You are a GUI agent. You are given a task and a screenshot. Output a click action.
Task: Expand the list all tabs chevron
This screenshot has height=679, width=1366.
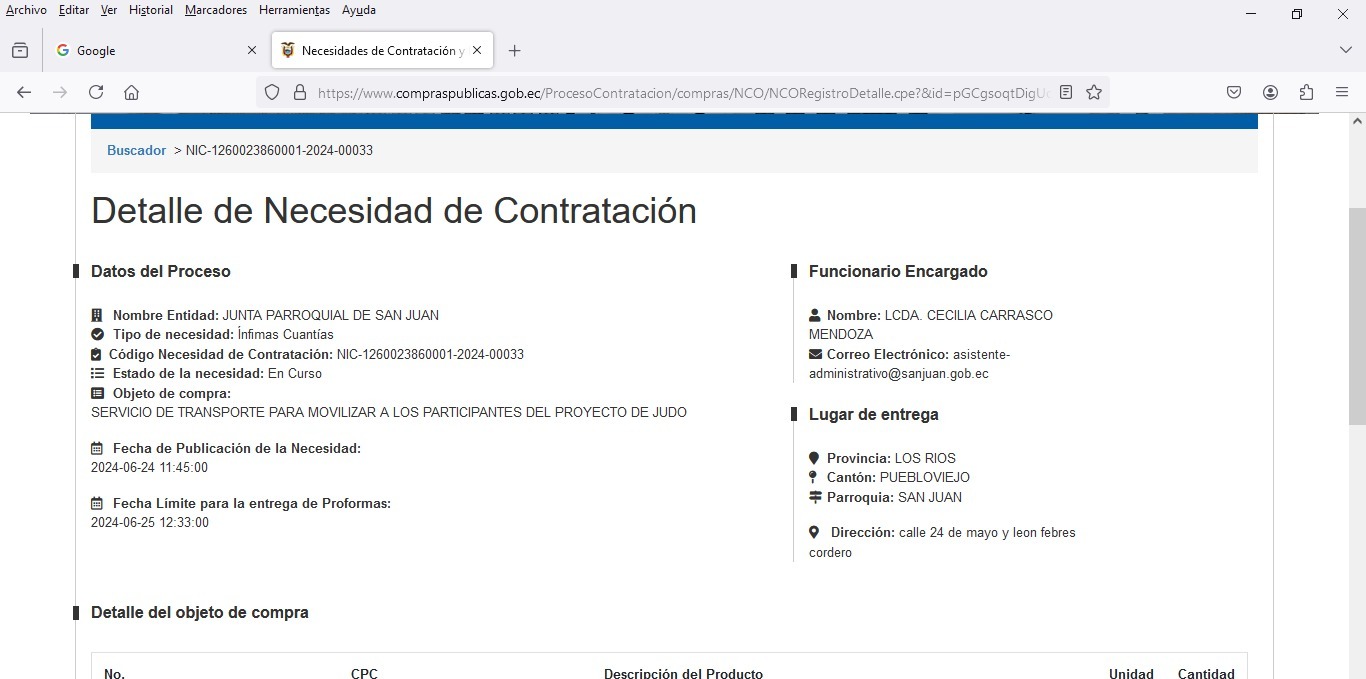tap(1345, 50)
